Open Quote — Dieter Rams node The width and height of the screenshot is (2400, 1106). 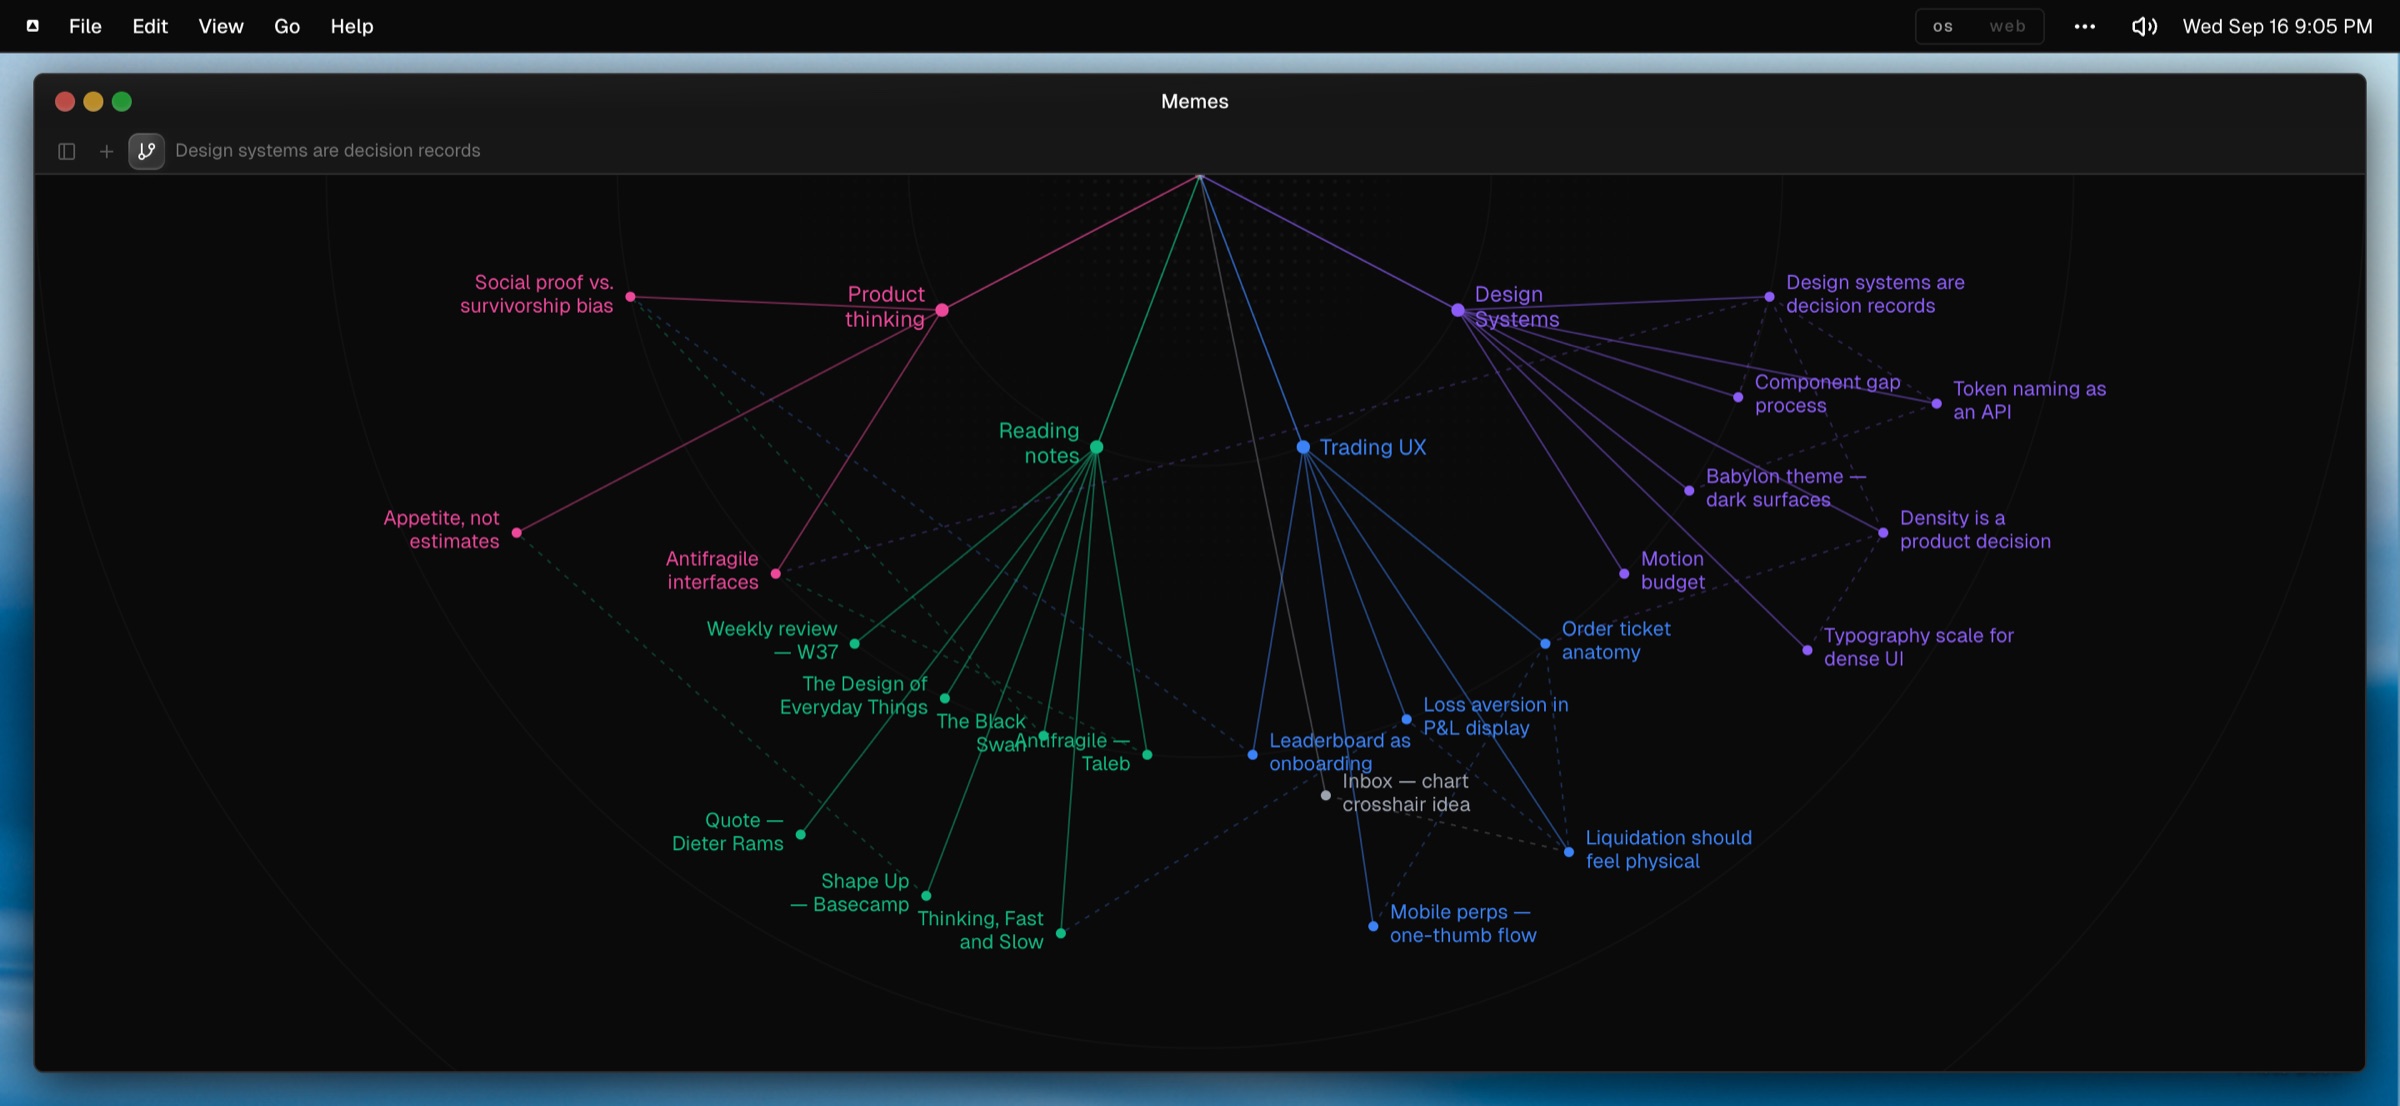(x=801, y=834)
